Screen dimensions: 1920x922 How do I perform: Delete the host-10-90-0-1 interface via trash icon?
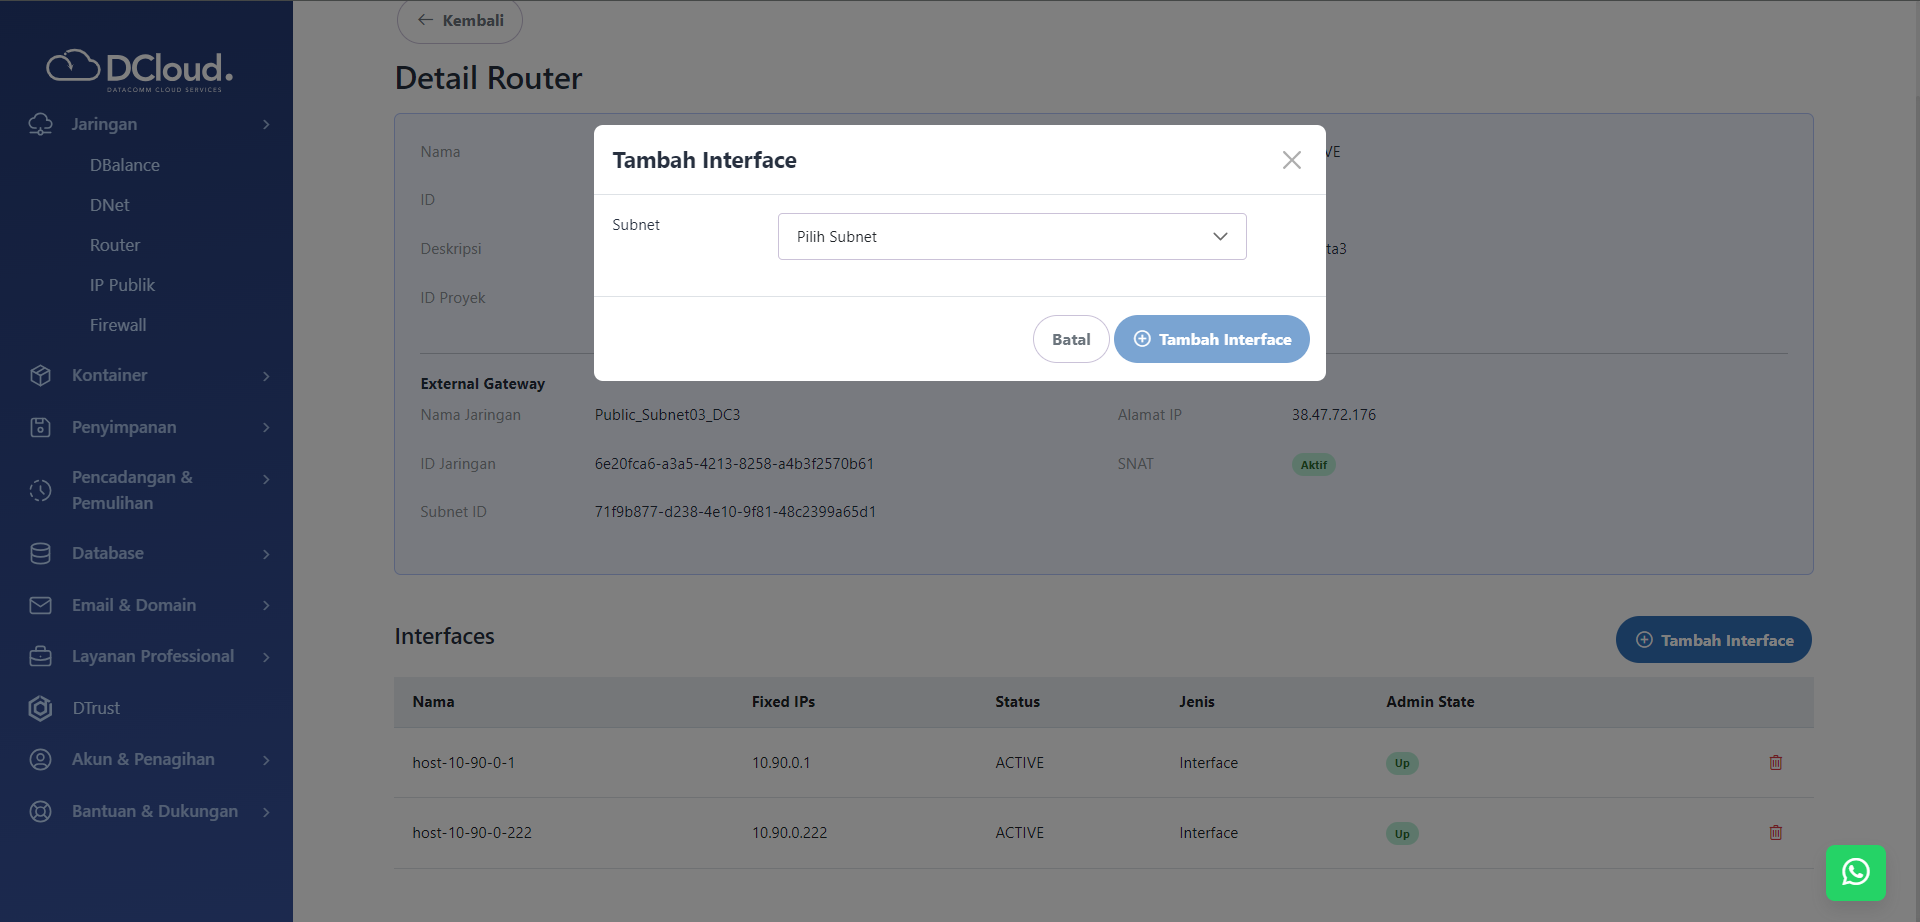tap(1776, 762)
